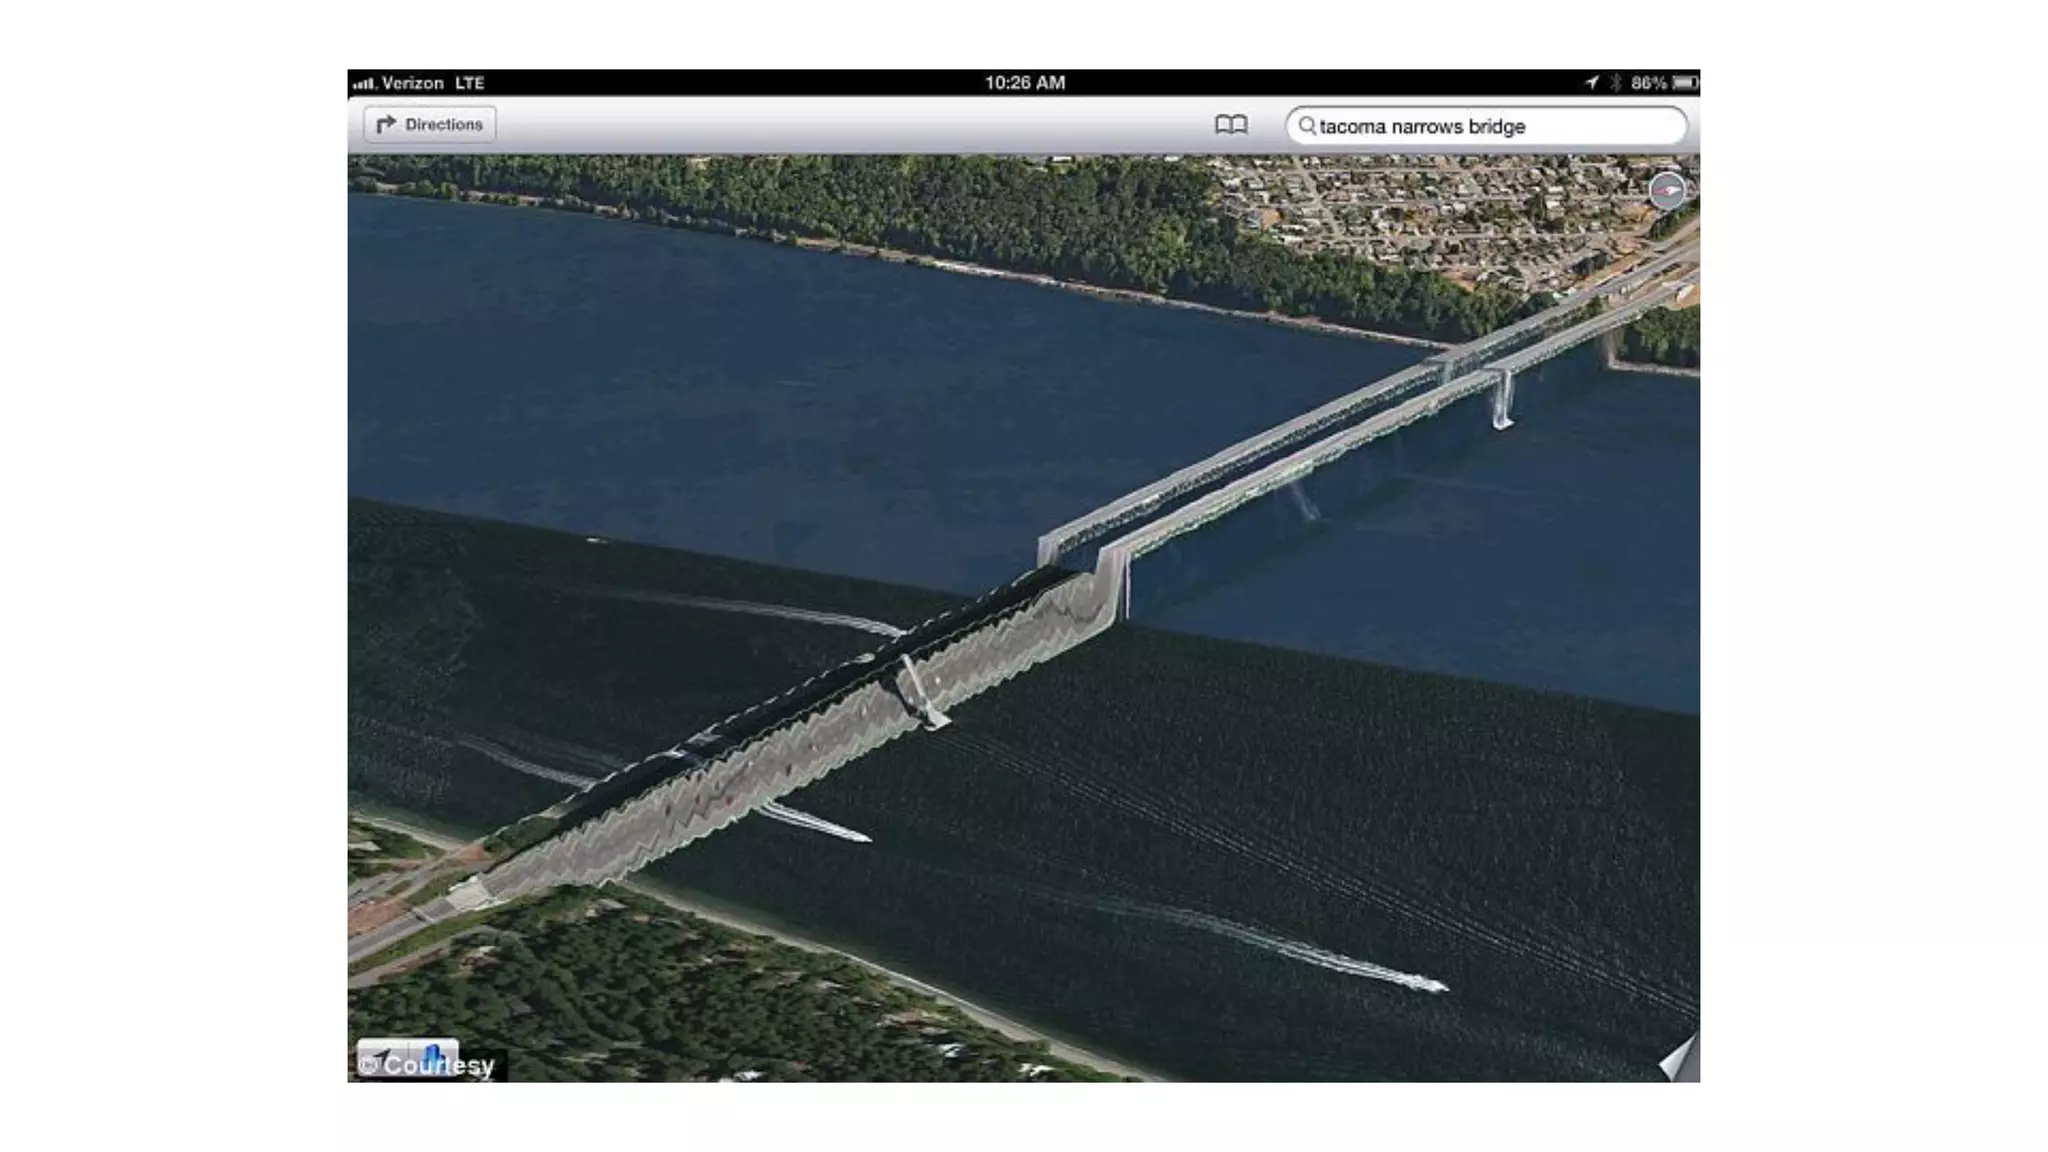Click the Verizon carrier label
The image size is (2048, 1152).
click(412, 83)
